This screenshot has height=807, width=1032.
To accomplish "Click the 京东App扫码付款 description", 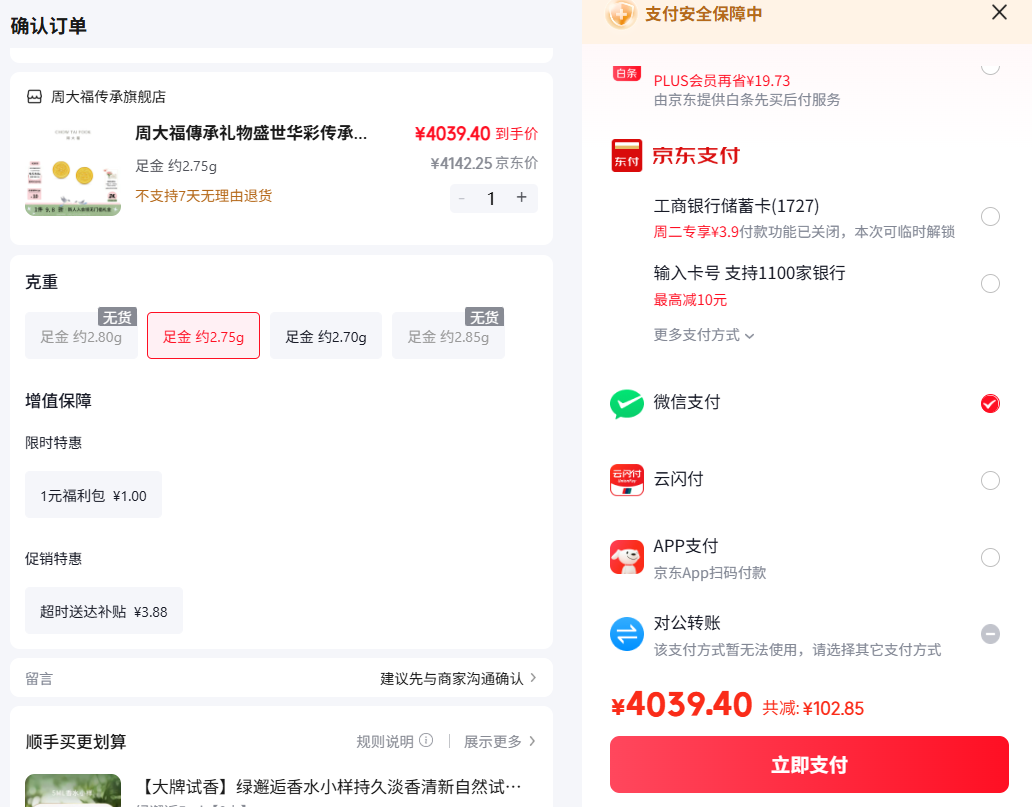I will [710, 572].
